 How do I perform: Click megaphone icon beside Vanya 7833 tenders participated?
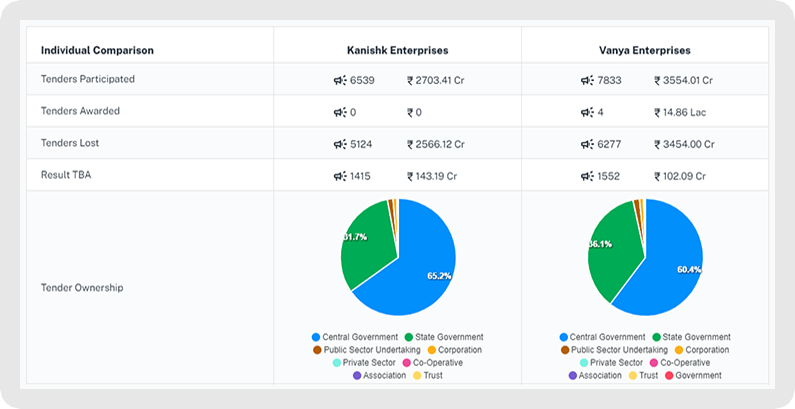587,80
